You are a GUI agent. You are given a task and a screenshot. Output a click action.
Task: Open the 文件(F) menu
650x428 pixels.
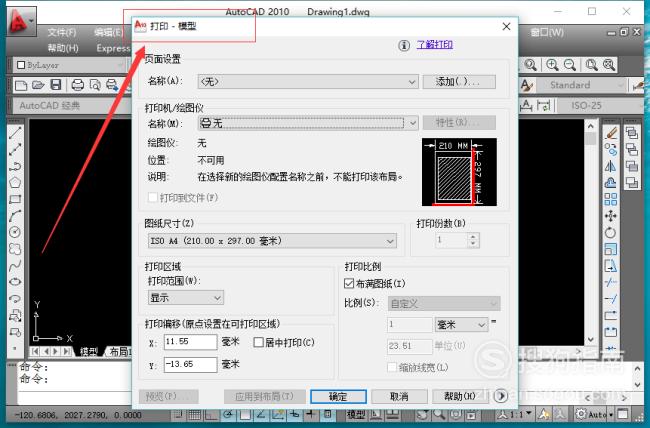coord(62,32)
